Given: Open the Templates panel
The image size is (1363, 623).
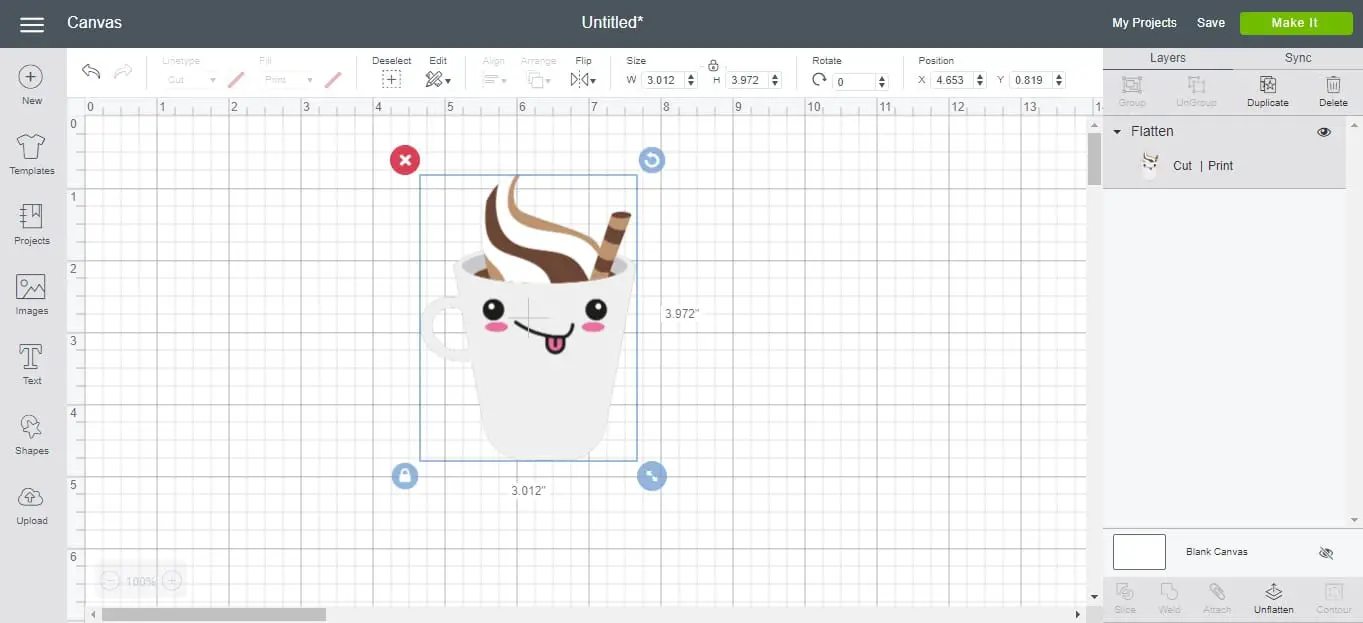Looking at the screenshot, I should click(31, 155).
